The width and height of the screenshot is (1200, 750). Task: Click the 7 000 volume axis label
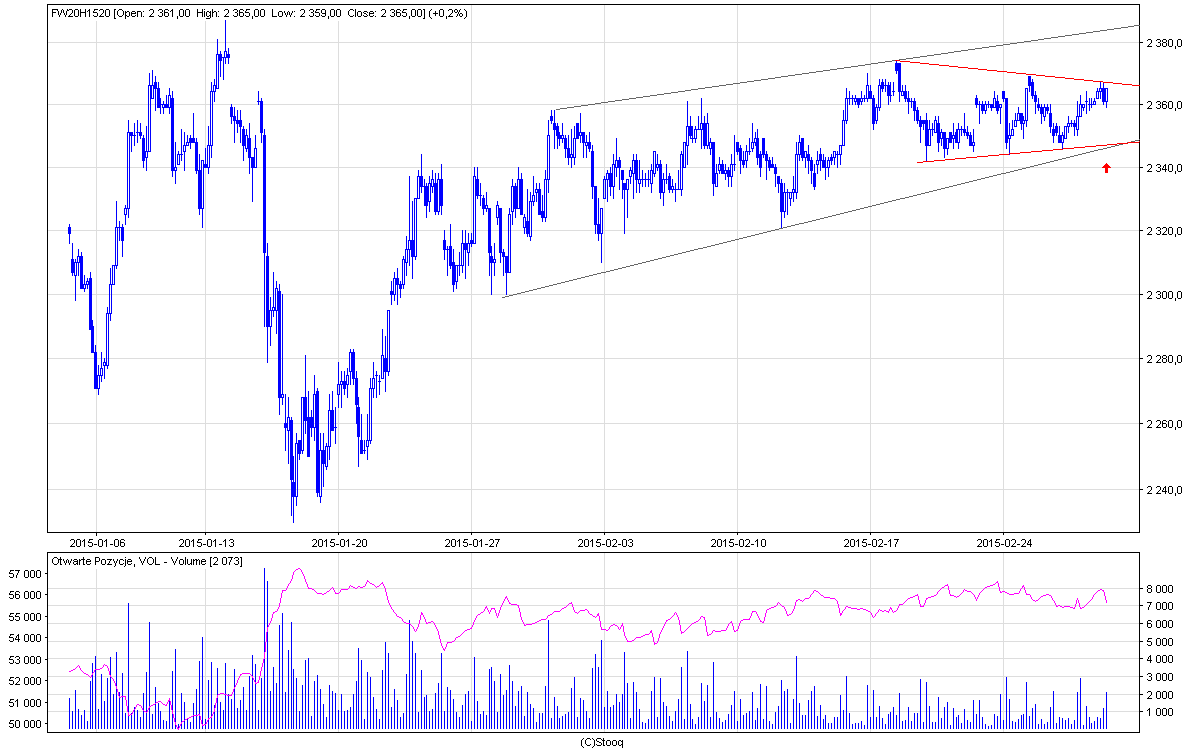tap(1158, 607)
